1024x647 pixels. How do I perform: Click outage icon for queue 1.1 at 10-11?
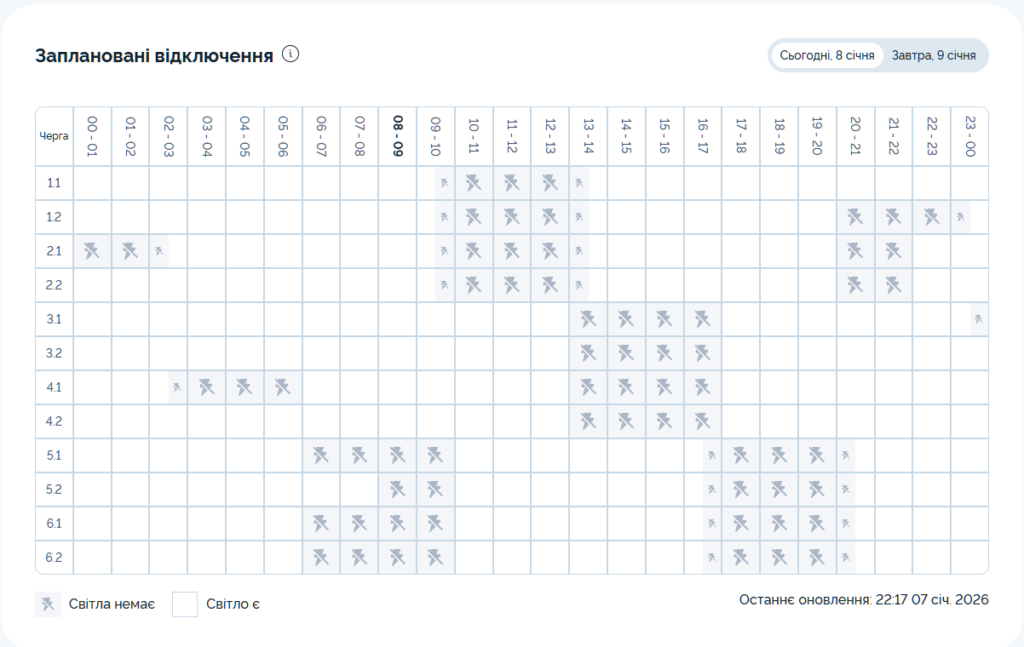coord(474,183)
